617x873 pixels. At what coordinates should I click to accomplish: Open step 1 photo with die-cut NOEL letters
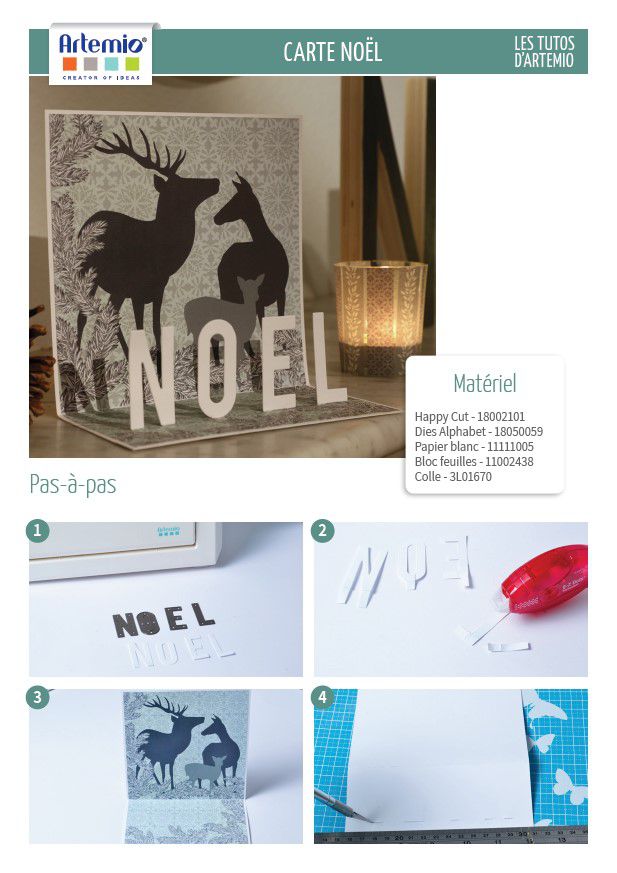[166, 599]
